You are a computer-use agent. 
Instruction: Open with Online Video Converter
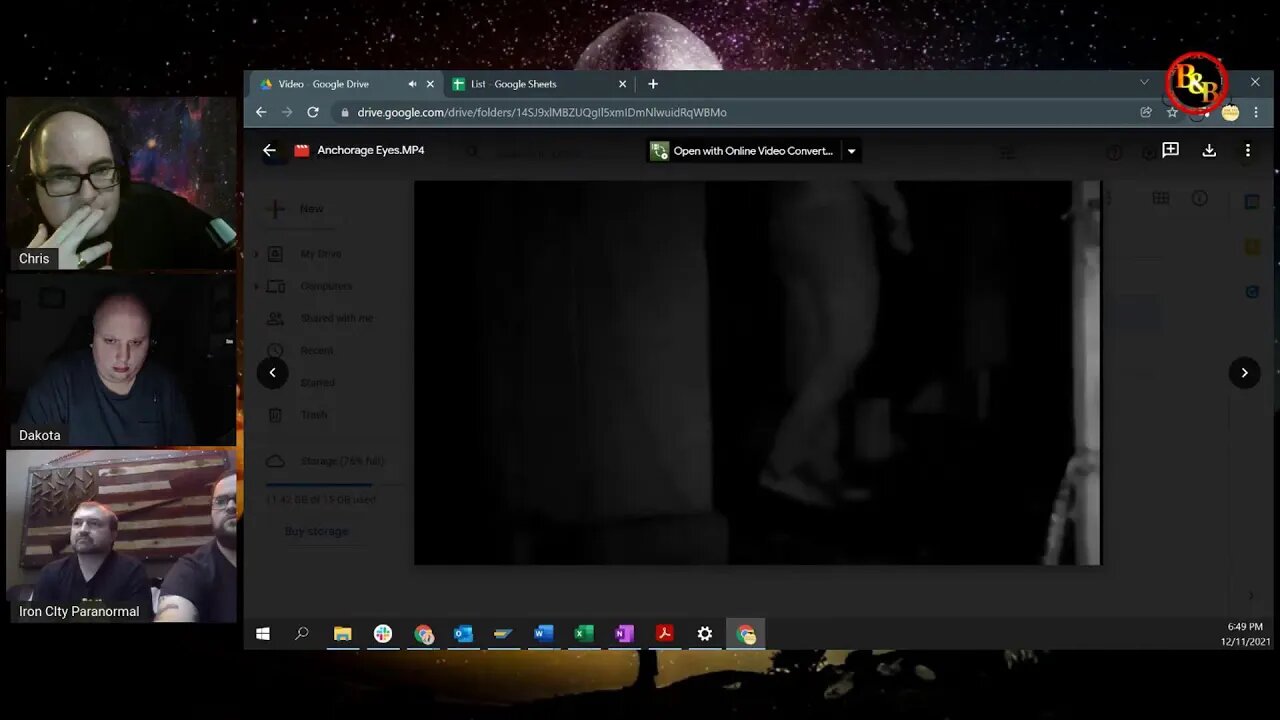click(x=742, y=151)
